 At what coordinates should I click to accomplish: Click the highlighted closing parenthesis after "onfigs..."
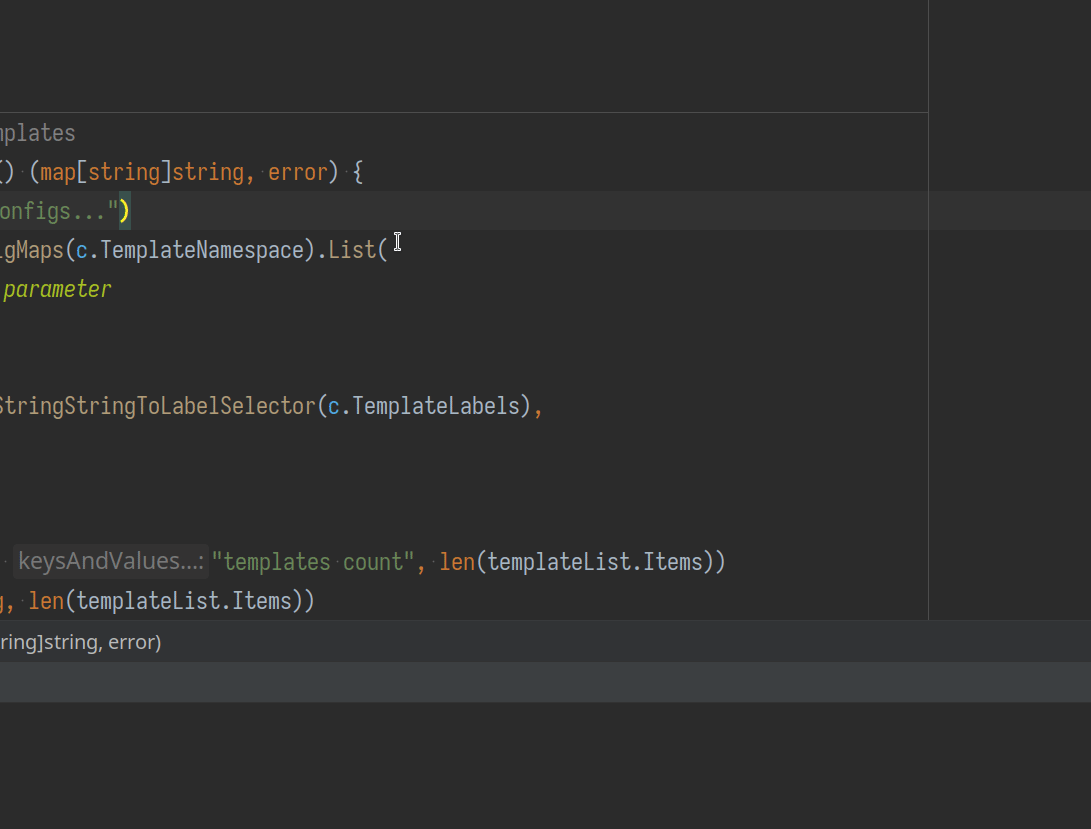coord(125,211)
